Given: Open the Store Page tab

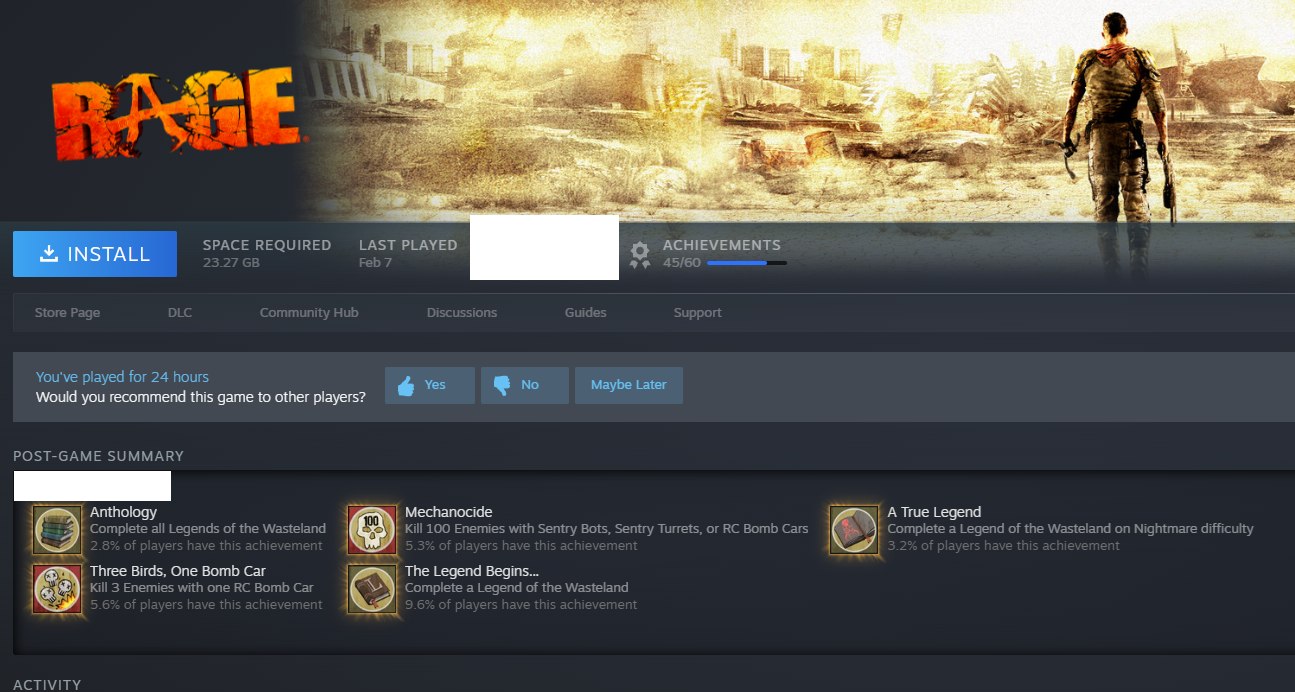Looking at the screenshot, I should tap(67, 313).
